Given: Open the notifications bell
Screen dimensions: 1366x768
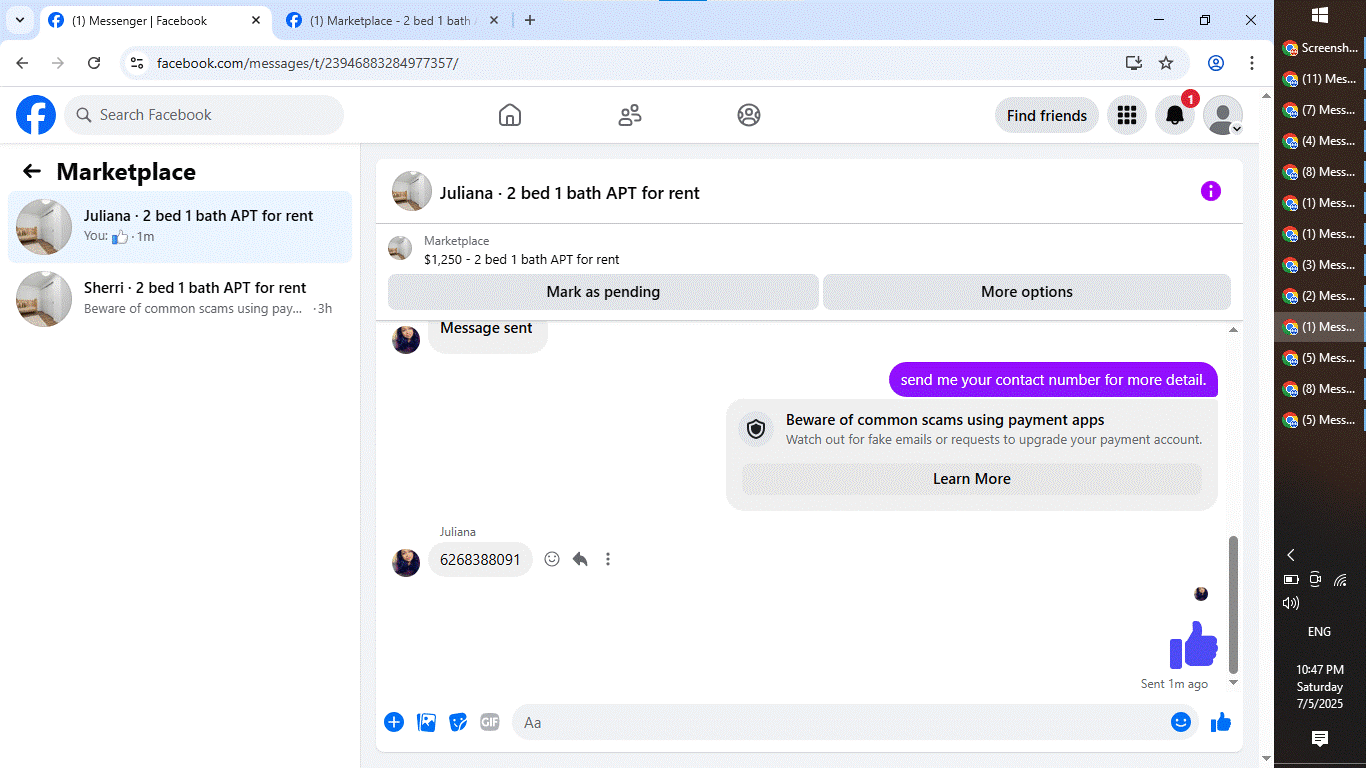Looking at the screenshot, I should pyautogui.click(x=1175, y=115).
